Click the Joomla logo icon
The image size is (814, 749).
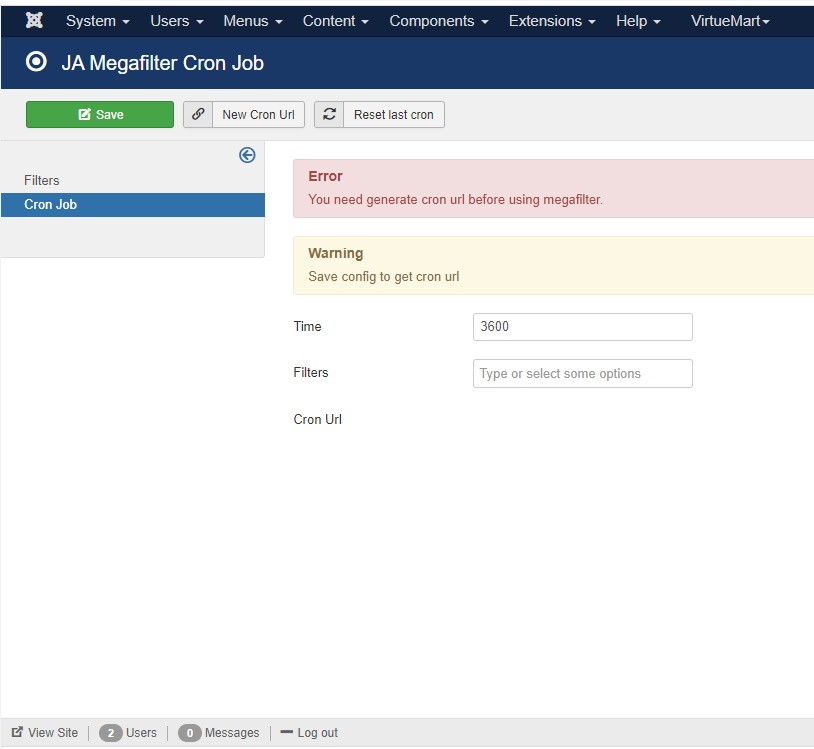click(34, 20)
